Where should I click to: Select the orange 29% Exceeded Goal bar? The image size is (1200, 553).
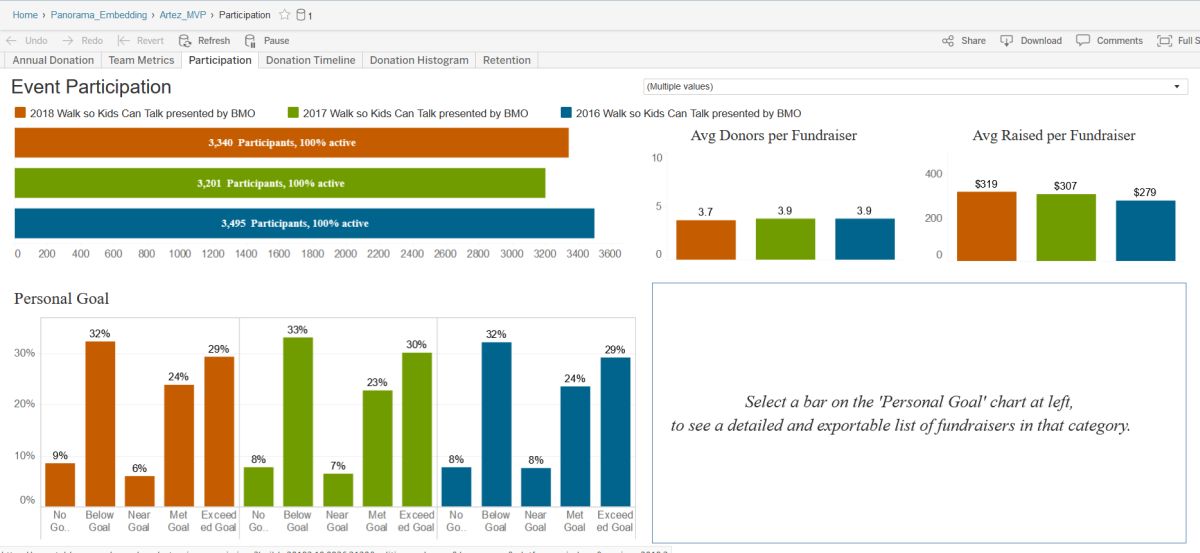[219, 432]
